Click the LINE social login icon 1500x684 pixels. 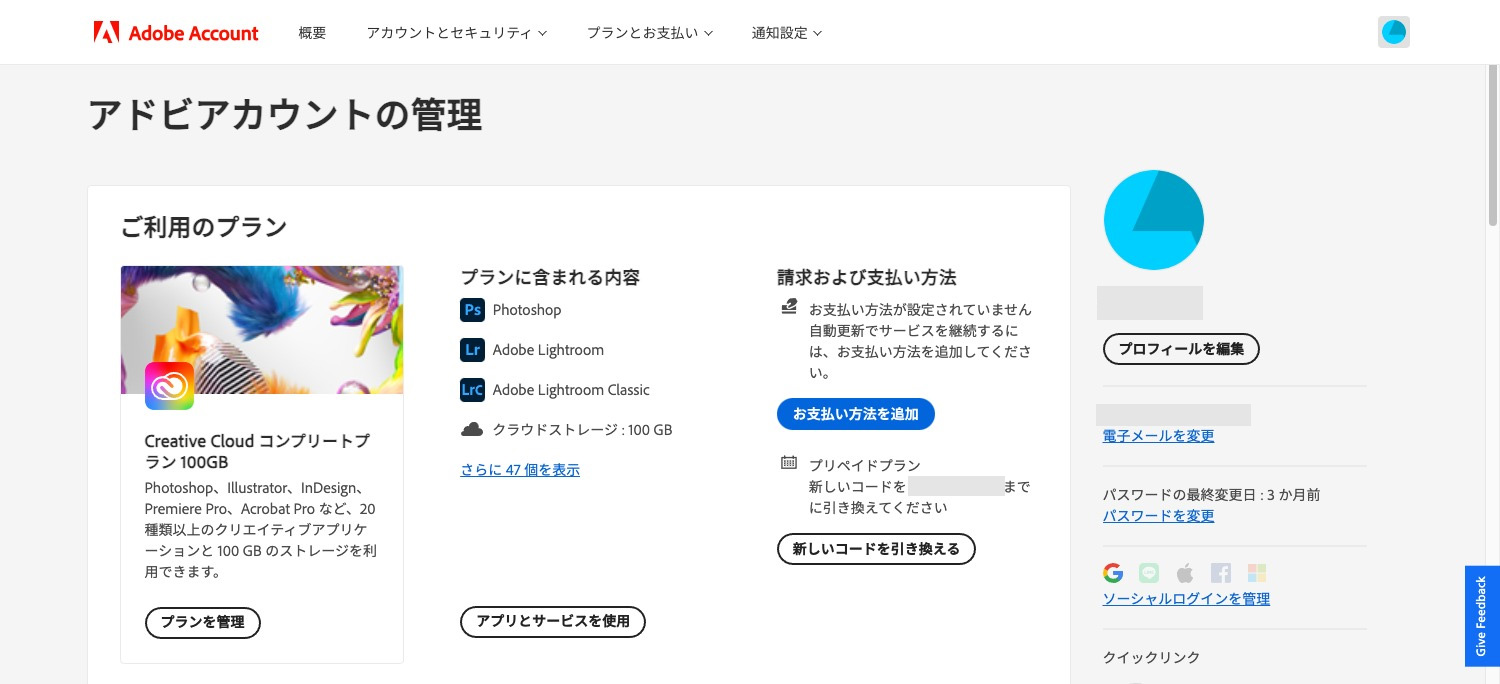pyautogui.click(x=1149, y=573)
